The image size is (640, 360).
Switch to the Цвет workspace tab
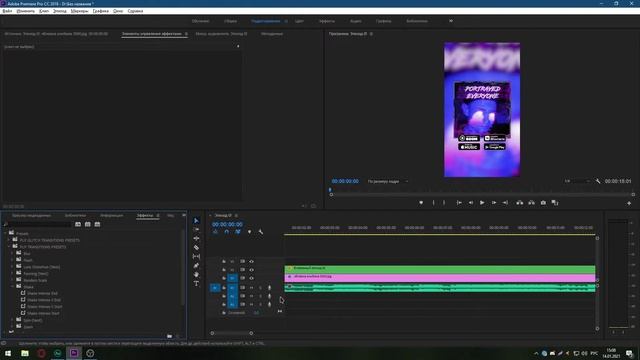point(299,21)
